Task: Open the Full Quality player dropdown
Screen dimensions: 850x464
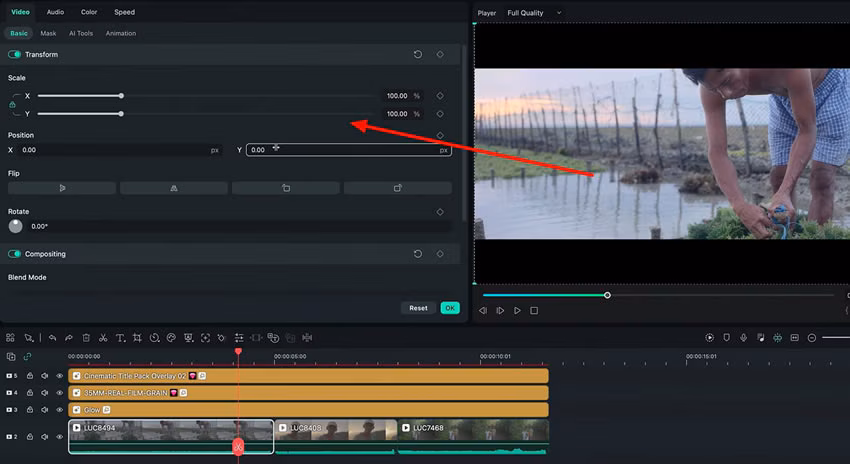Action: point(534,12)
